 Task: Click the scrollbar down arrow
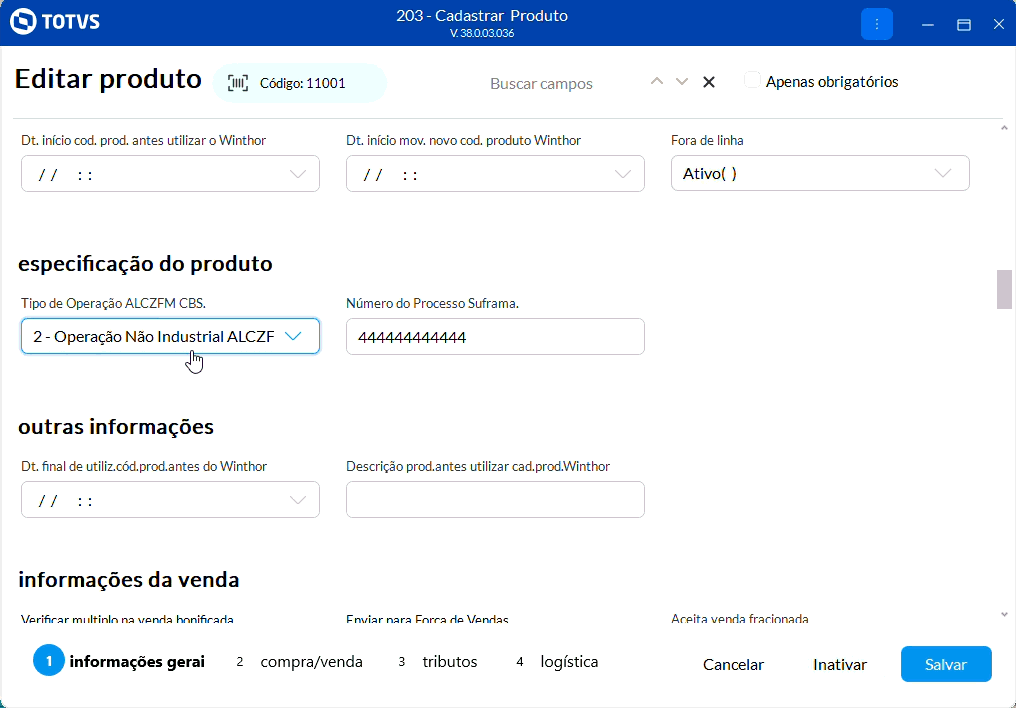(1004, 615)
